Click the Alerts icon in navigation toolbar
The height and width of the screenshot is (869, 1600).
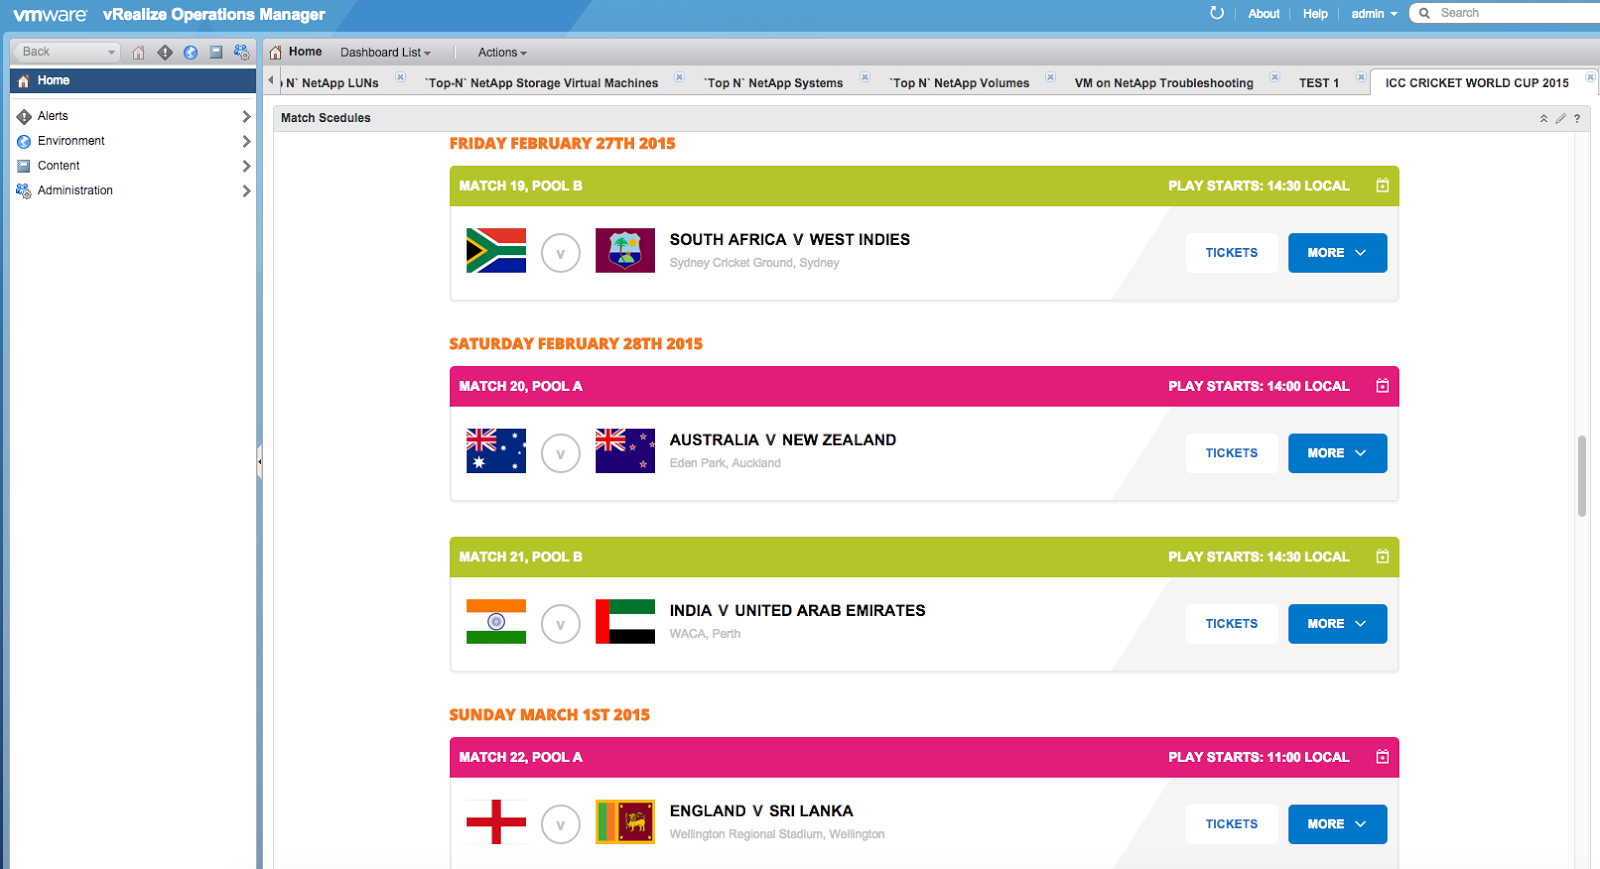pos(165,52)
